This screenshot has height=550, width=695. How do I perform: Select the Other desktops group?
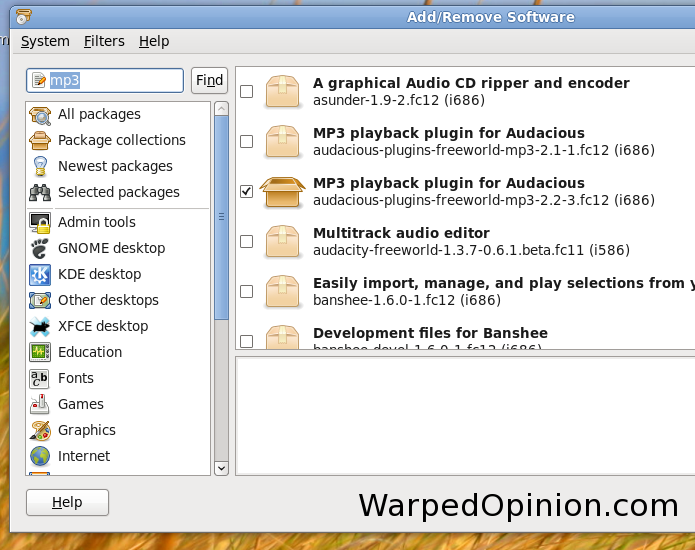pyautogui.click(x=118, y=300)
